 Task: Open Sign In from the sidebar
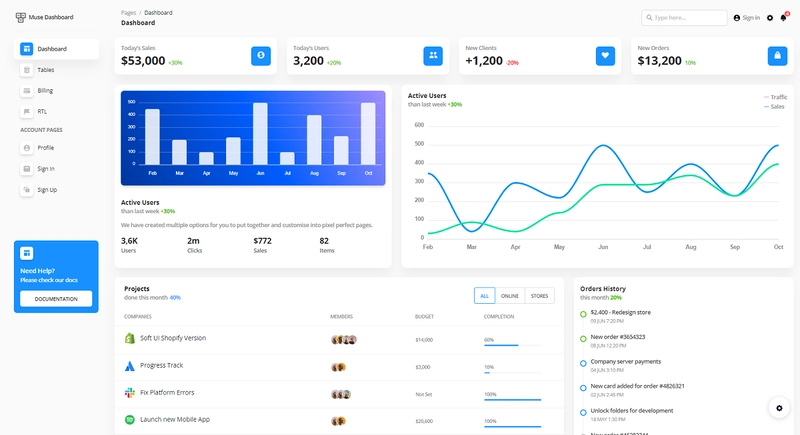click(56, 169)
